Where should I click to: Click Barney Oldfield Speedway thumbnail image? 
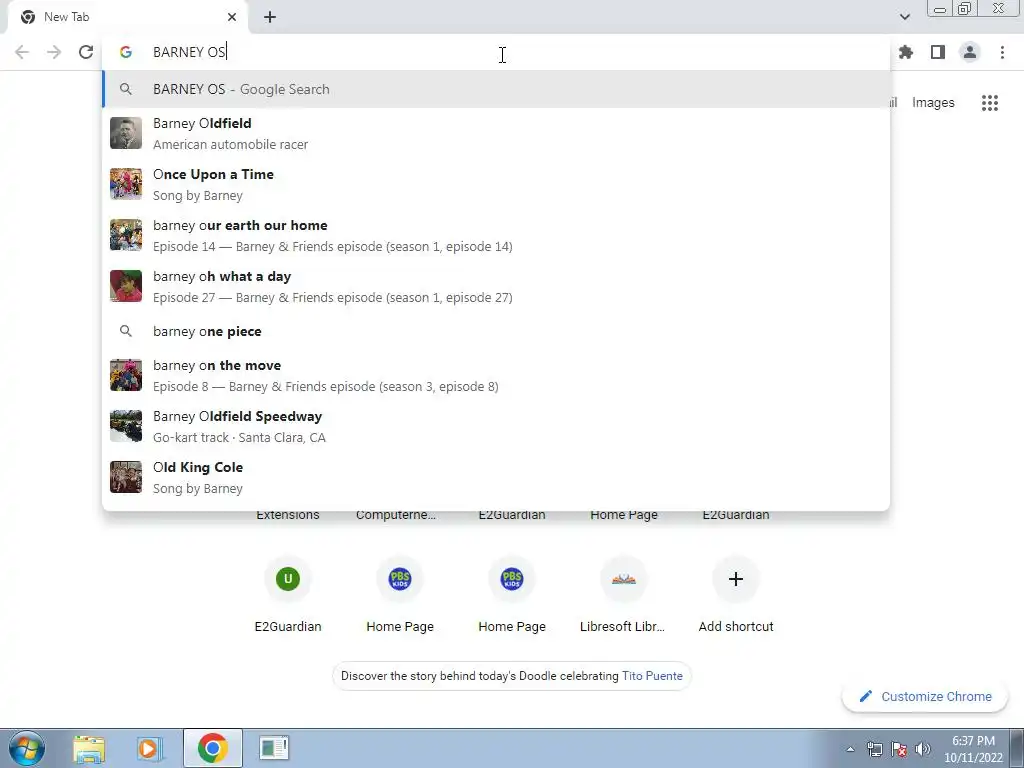126,426
